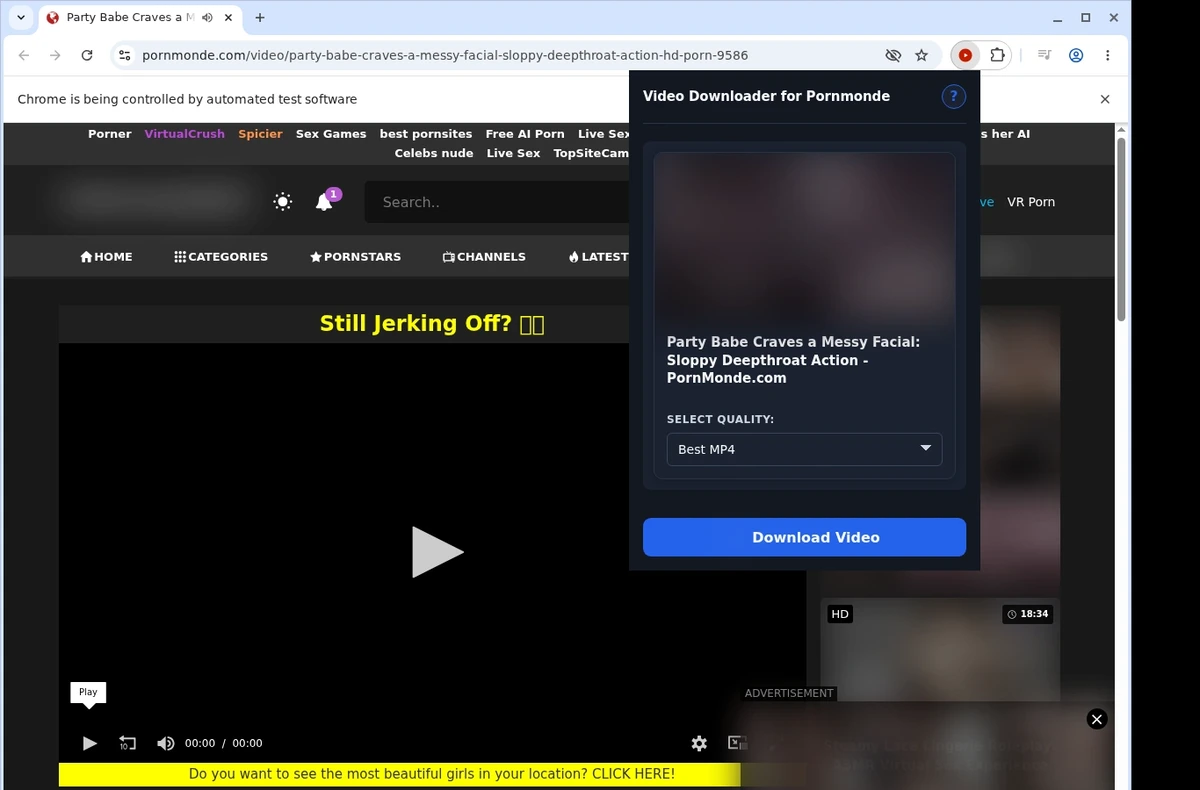Open the CATEGORIES menu item
Screen dimensions: 1200x790
click(221, 257)
